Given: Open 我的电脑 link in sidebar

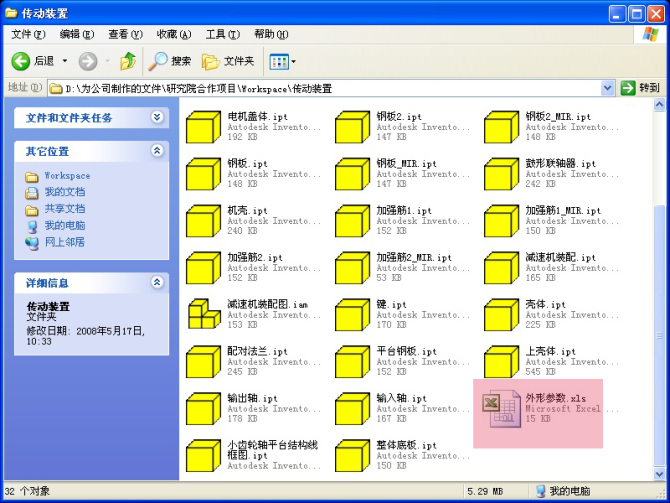Looking at the screenshot, I should point(65,225).
